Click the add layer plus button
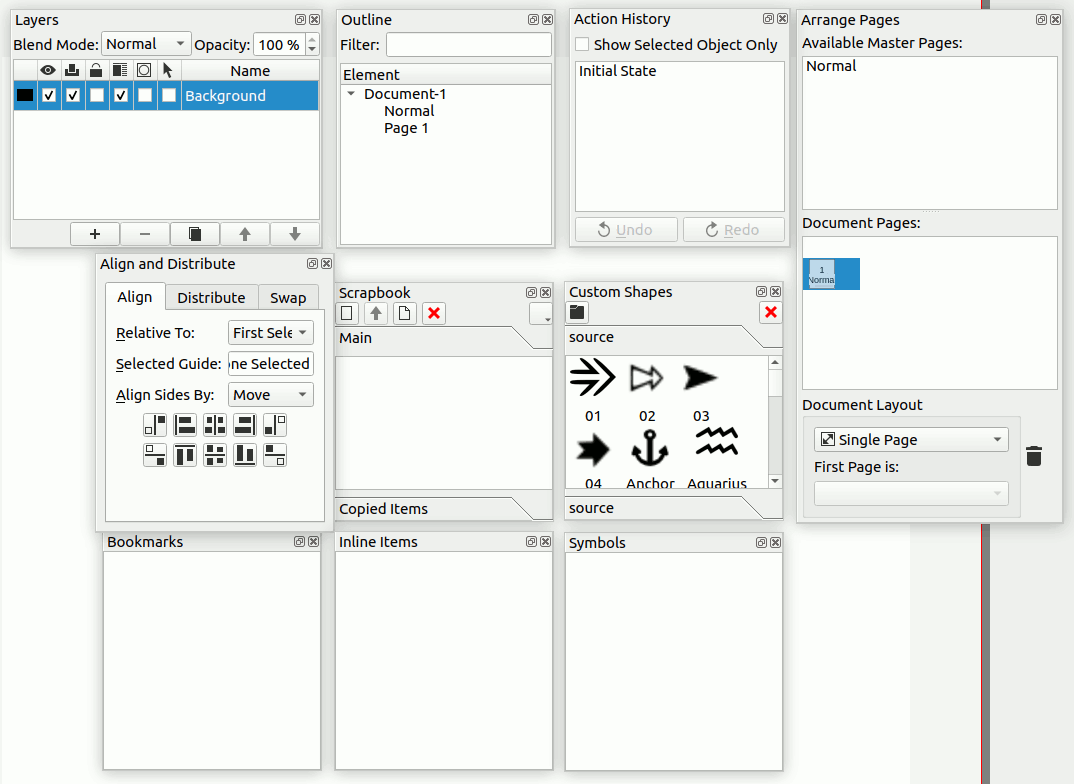The height and width of the screenshot is (784, 1074). [x=95, y=234]
